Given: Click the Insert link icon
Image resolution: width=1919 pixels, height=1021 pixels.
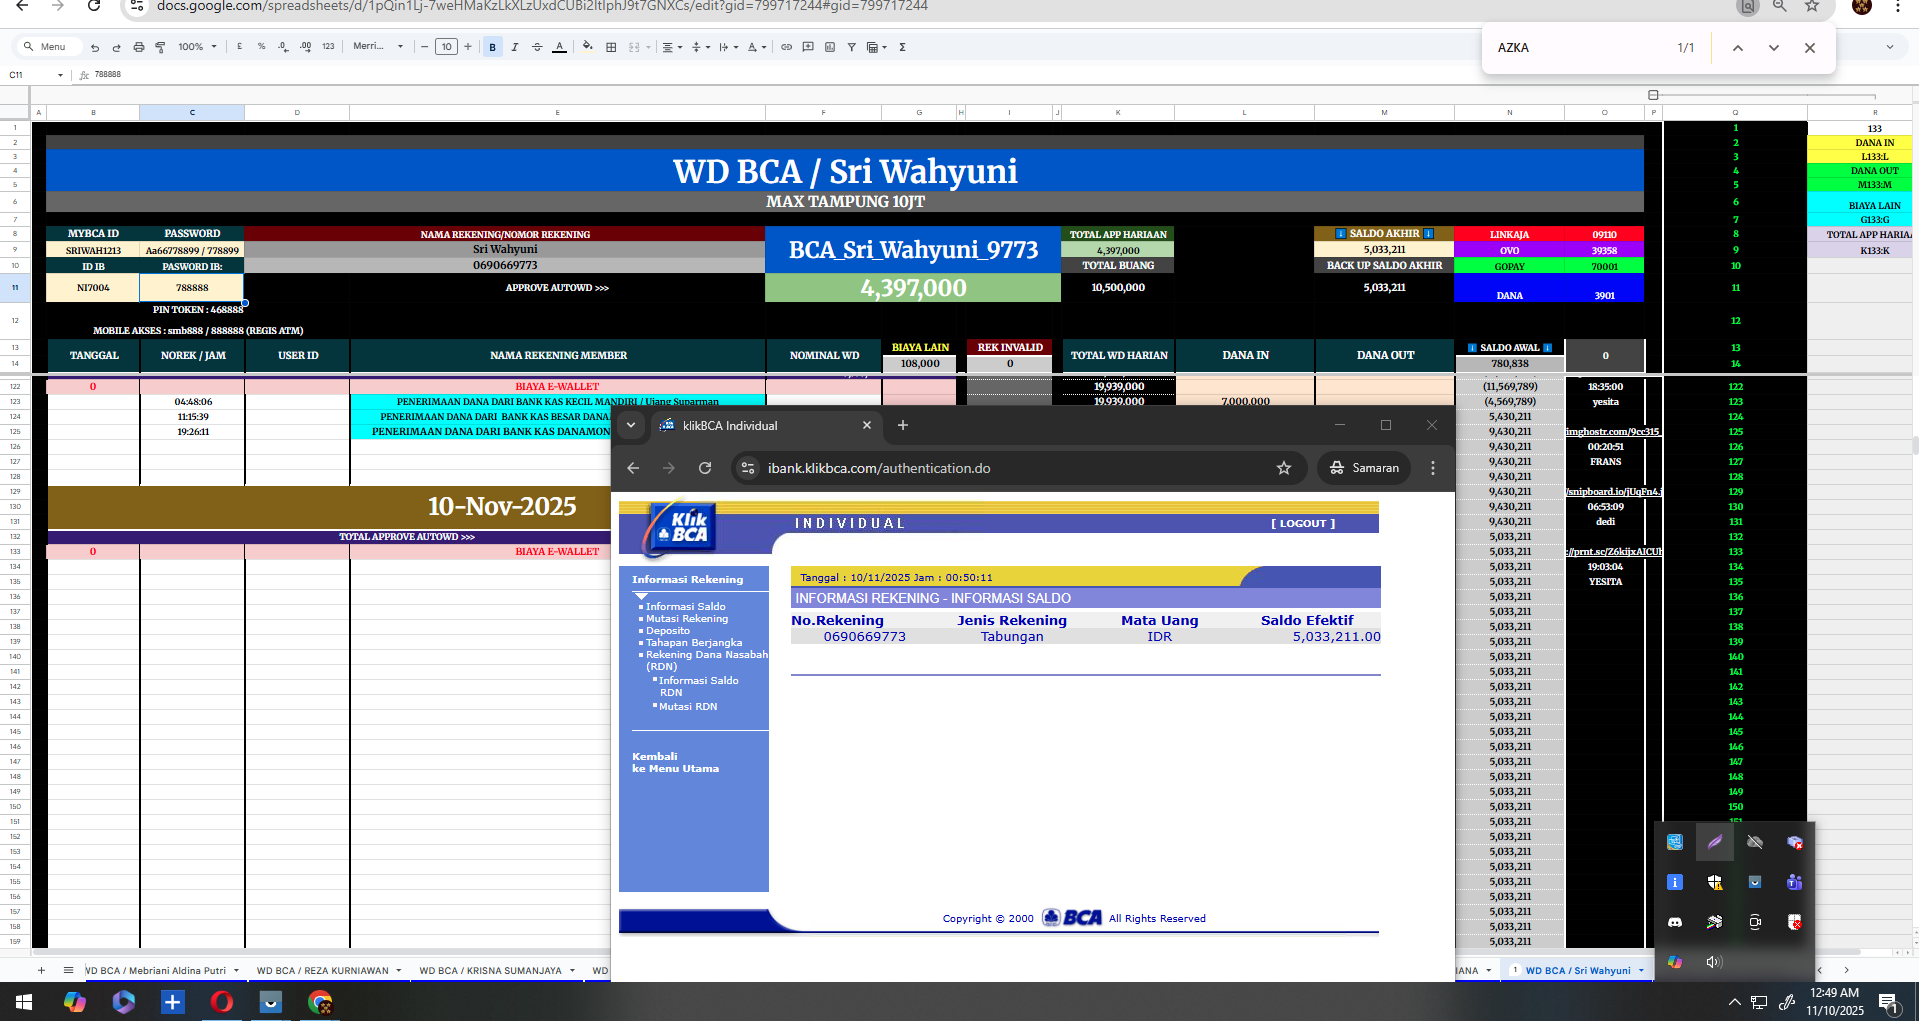Looking at the screenshot, I should [786, 47].
